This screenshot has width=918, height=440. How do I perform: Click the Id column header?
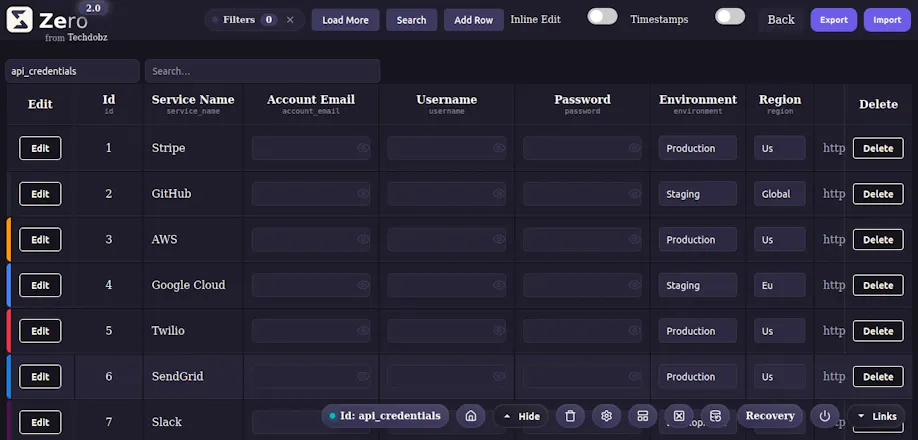point(109,104)
